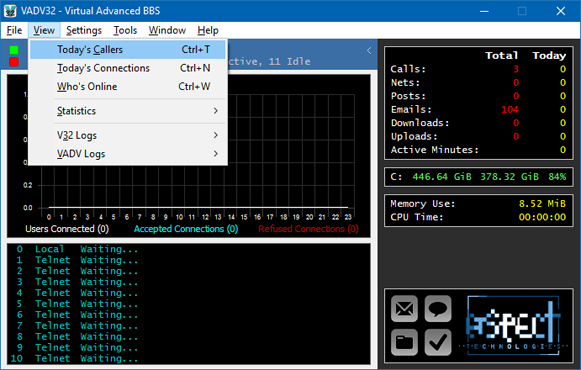Open the Help menu
Image resolution: width=581 pixels, height=370 pixels.
click(208, 30)
